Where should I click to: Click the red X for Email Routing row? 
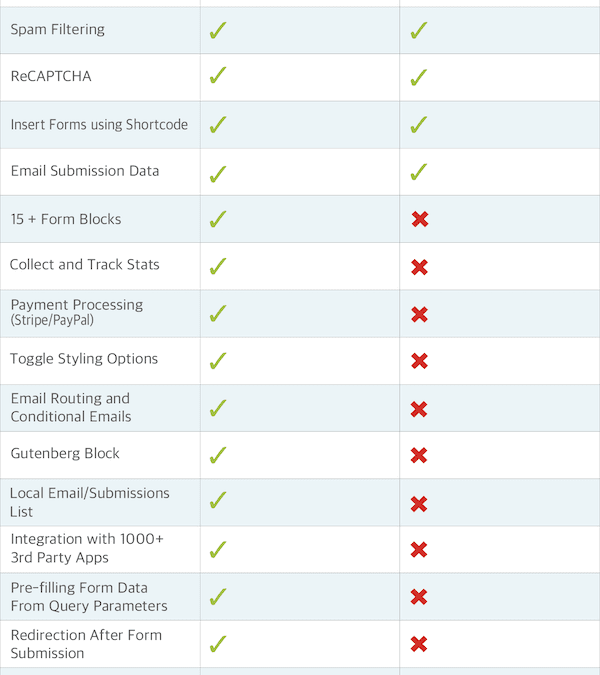420,408
